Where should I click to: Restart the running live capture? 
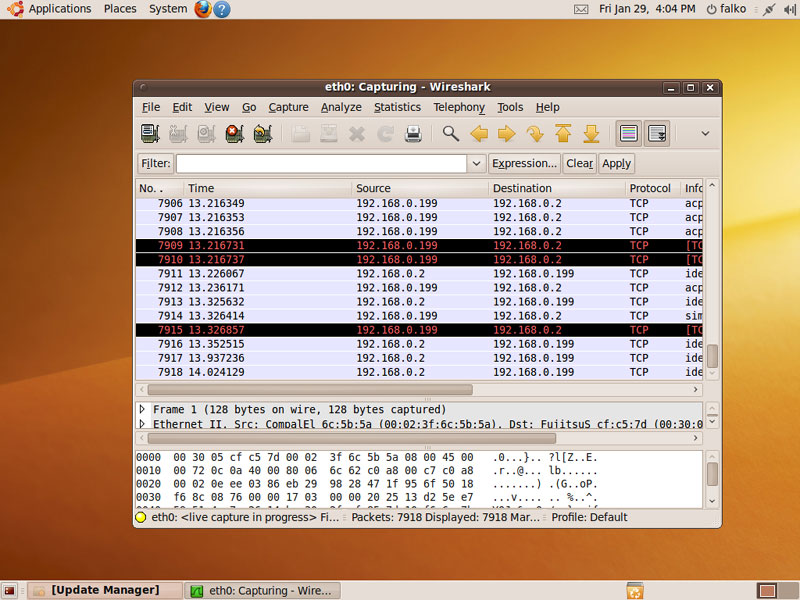263,134
